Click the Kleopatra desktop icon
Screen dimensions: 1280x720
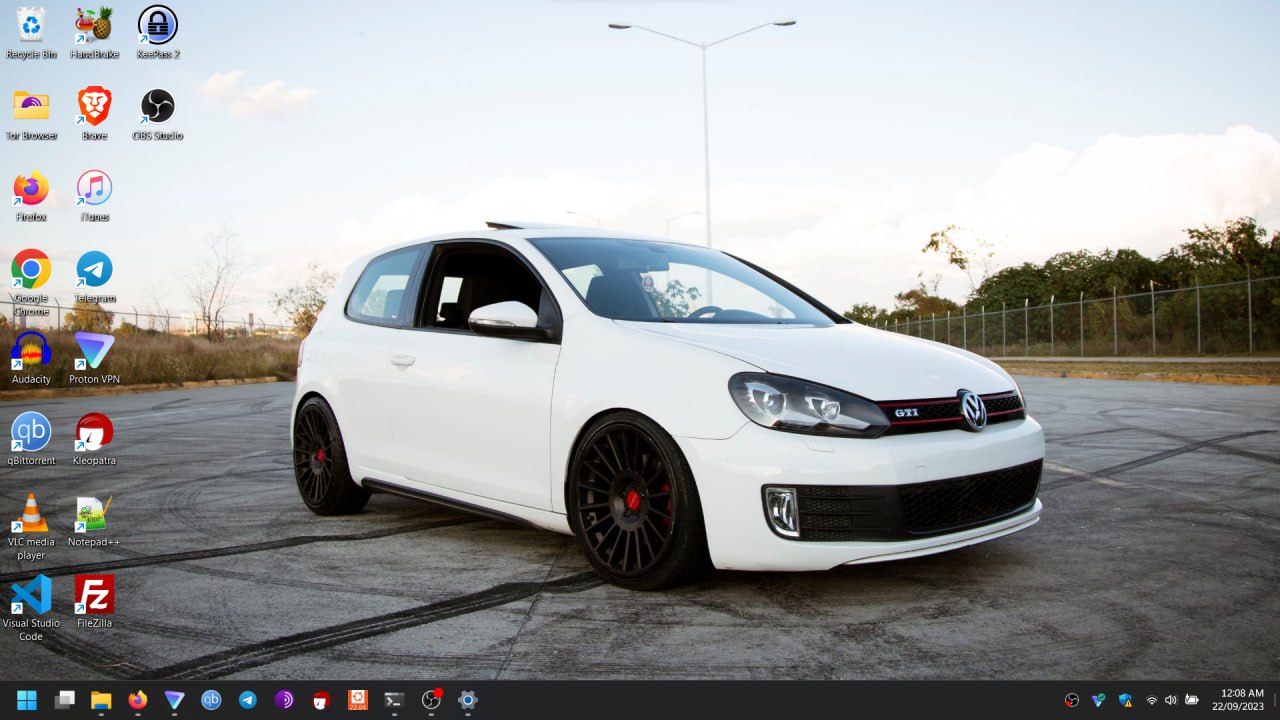click(94, 432)
